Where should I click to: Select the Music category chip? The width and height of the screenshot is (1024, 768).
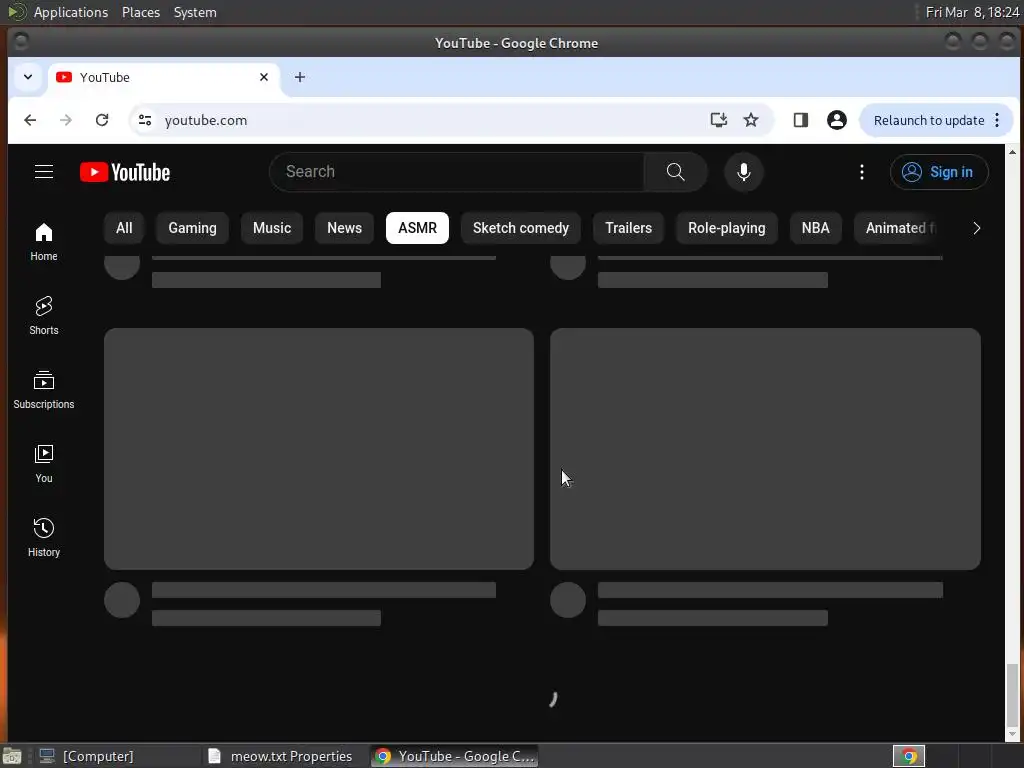(272, 228)
